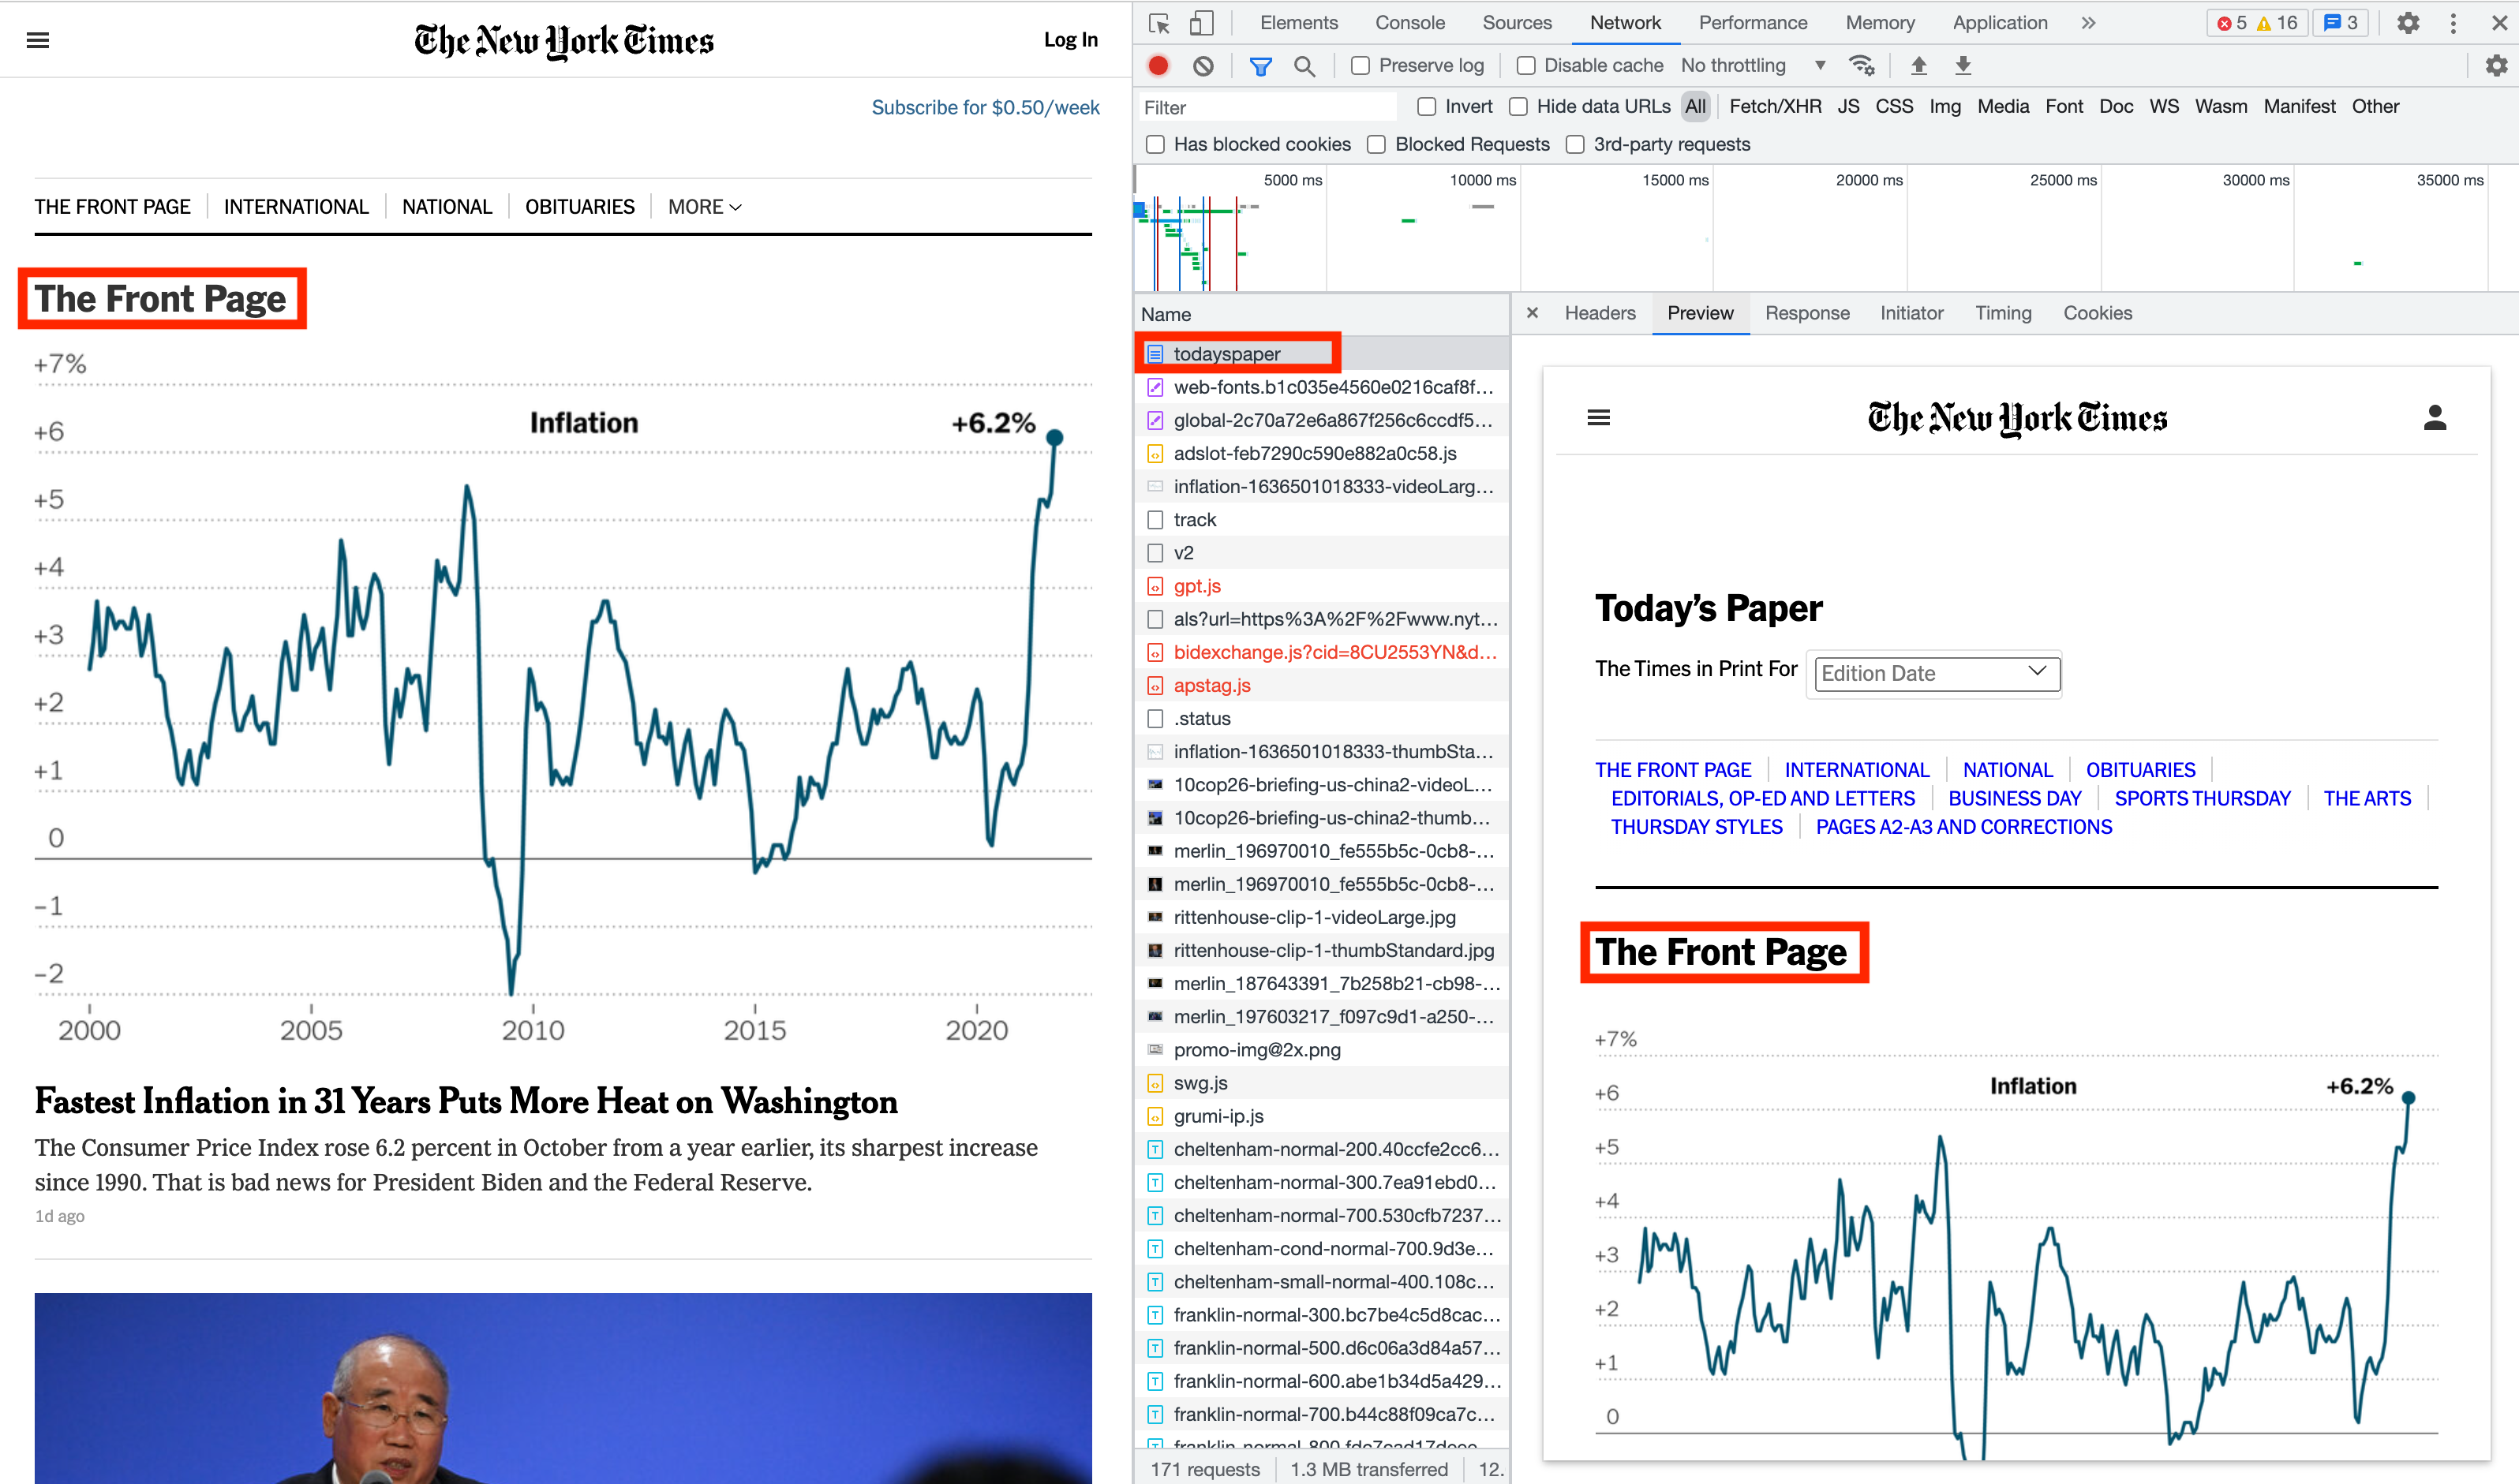Tick the Hide data URLs checkbox

1518,107
